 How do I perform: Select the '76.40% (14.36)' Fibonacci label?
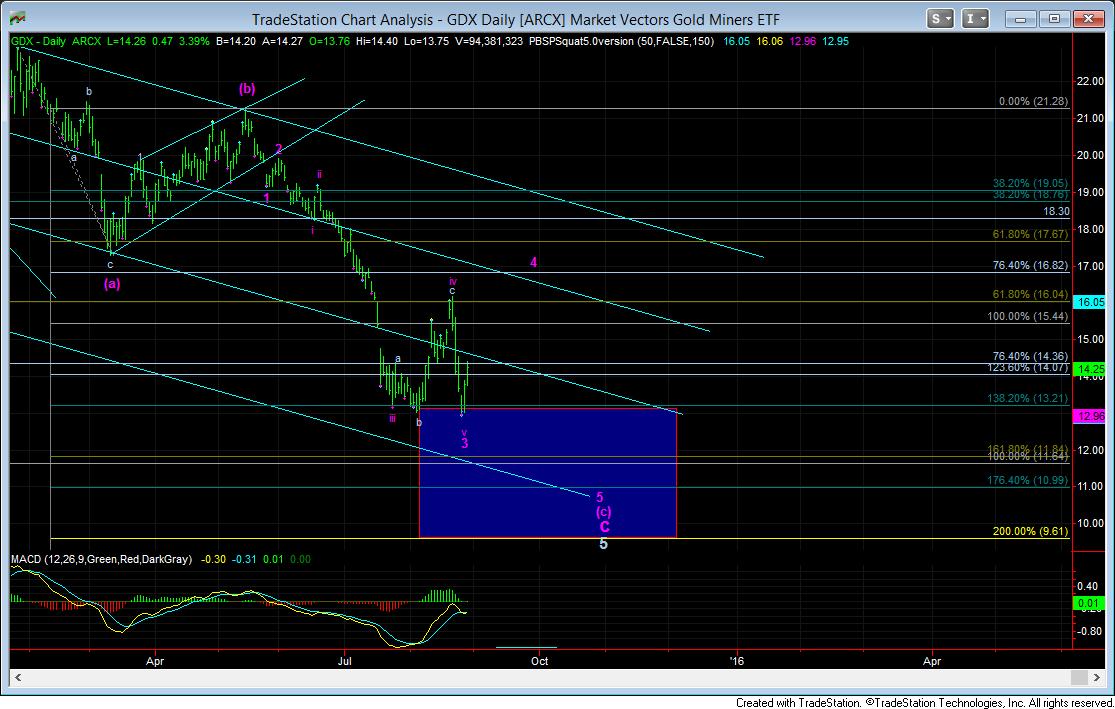tap(1030, 356)
